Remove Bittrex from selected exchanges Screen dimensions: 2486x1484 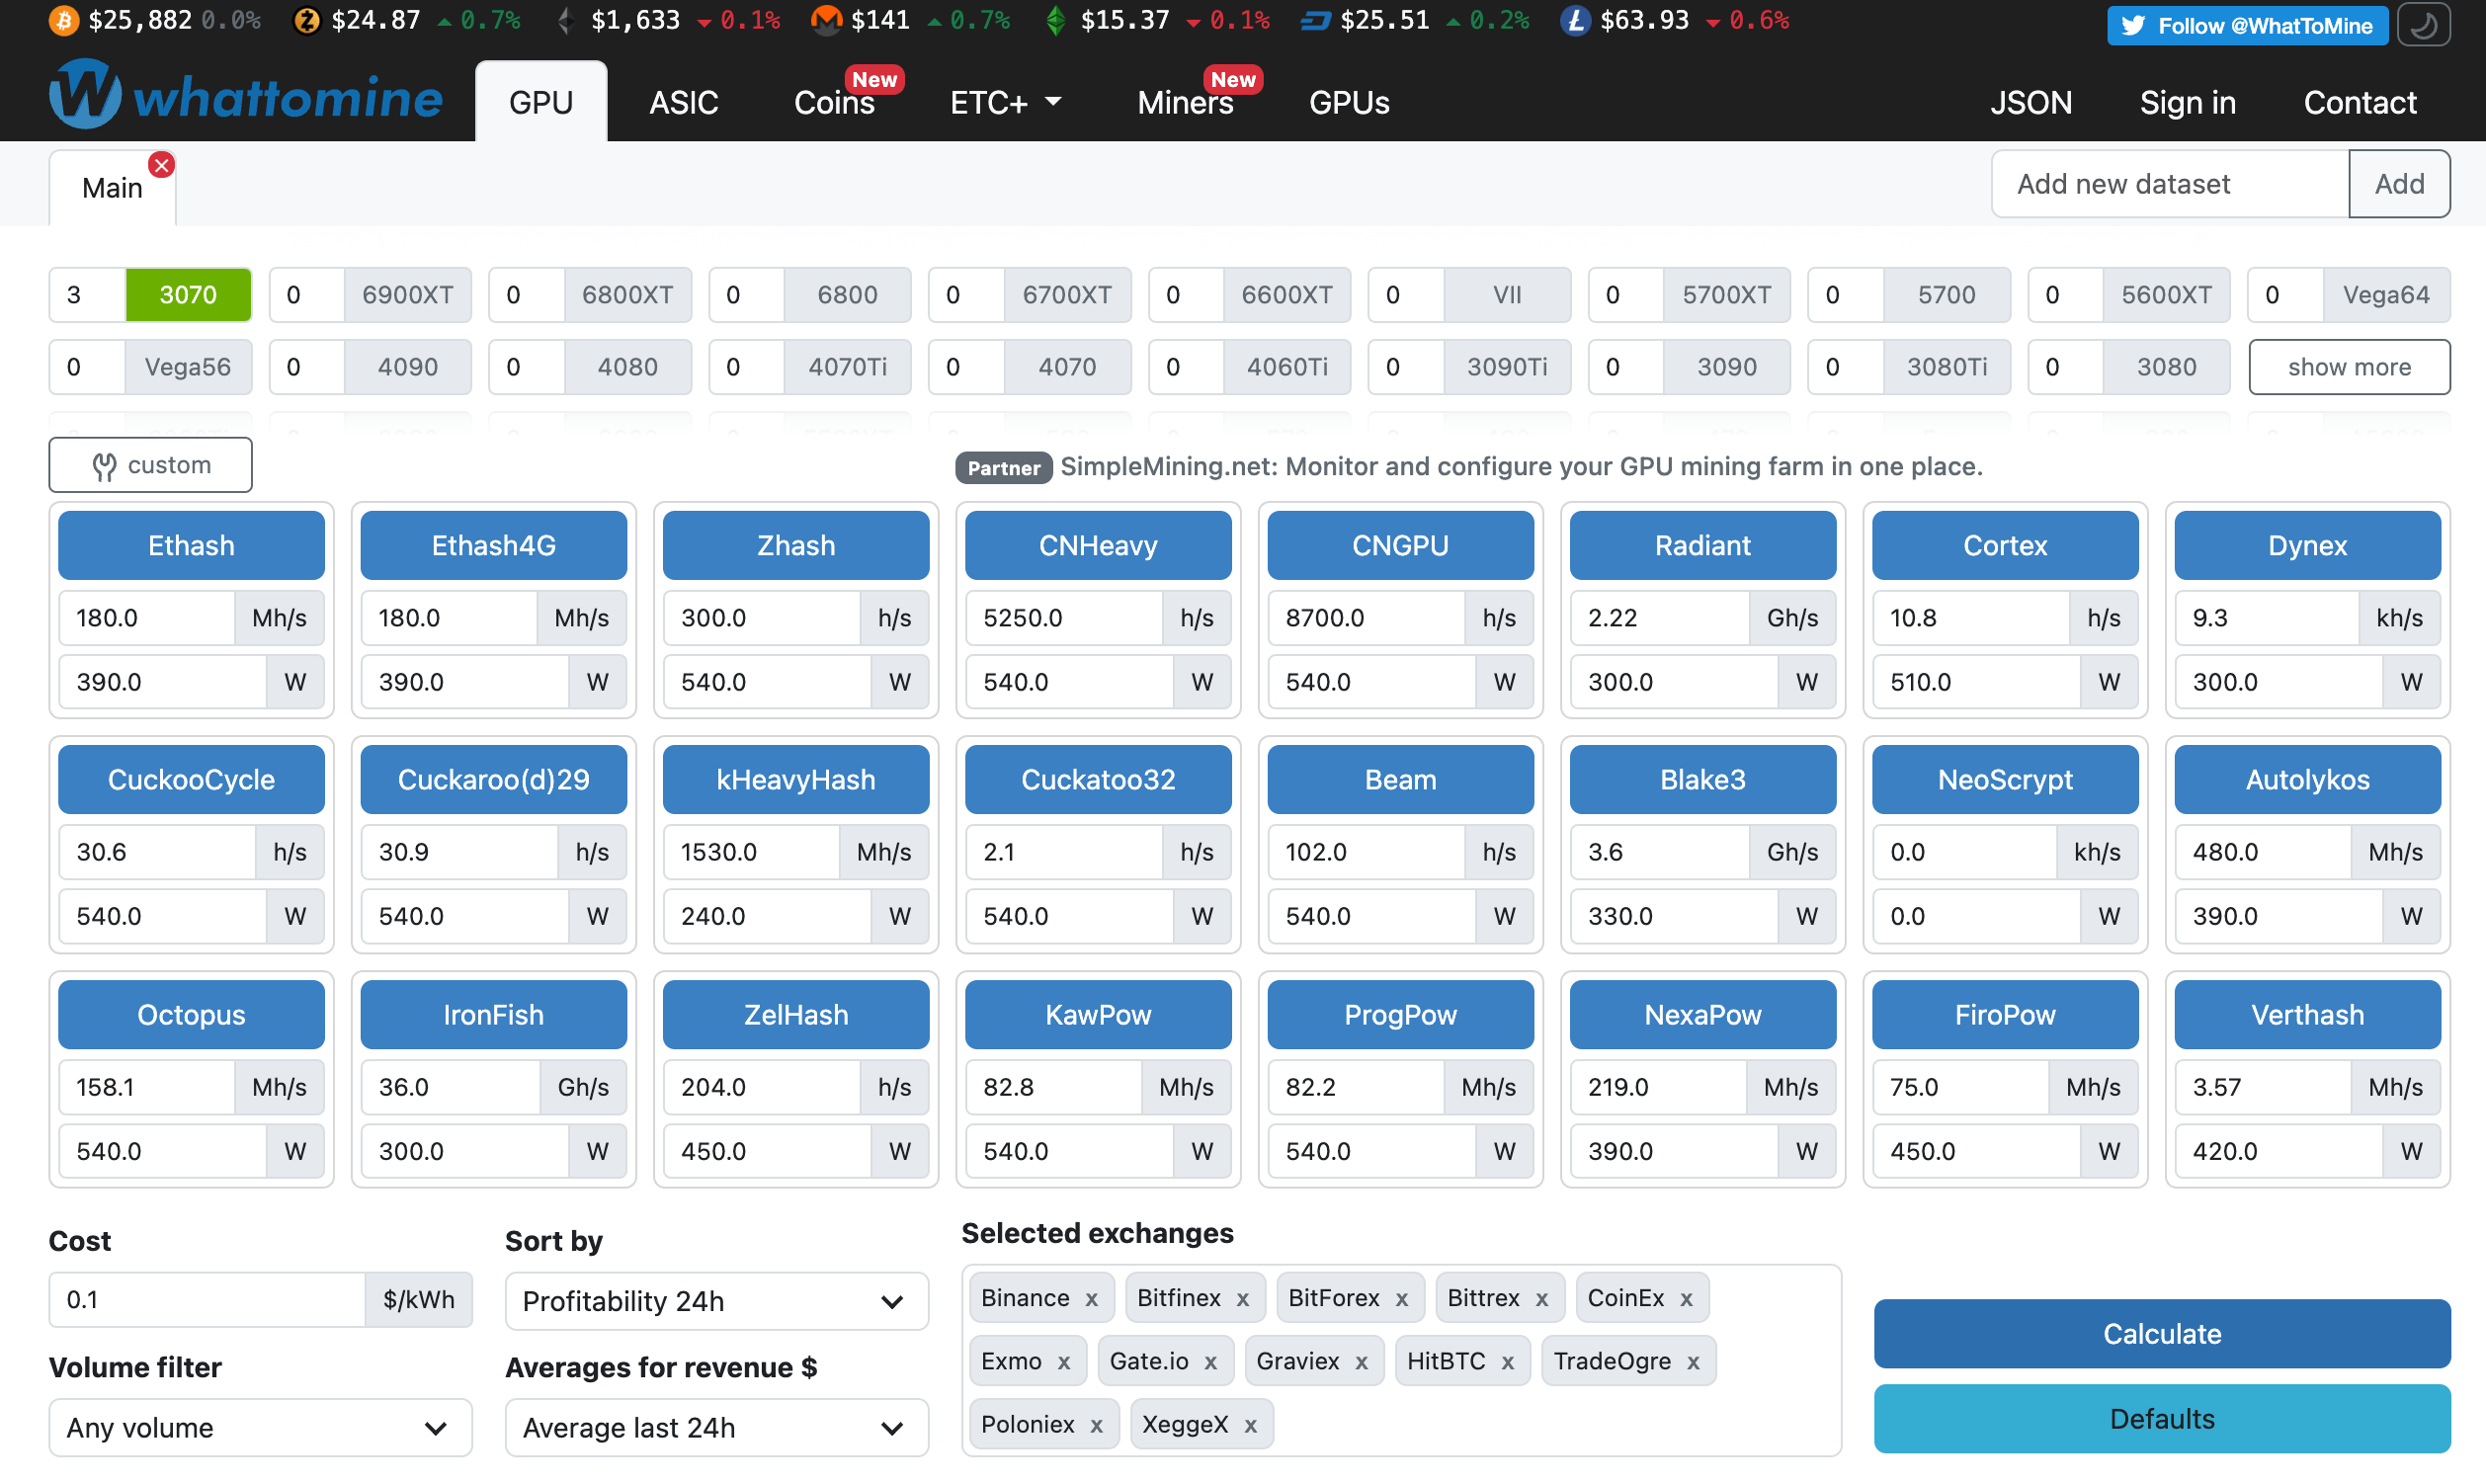coord(1540,1298)
